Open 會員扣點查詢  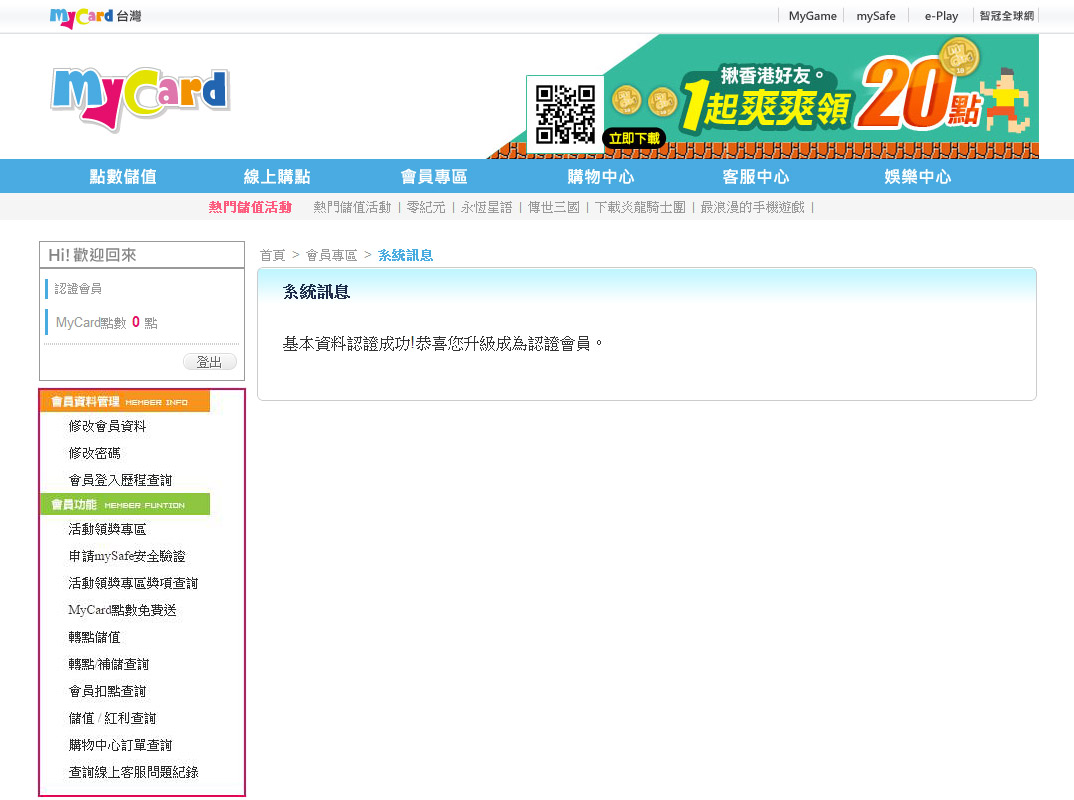pyautogui.click(x=108, y=692)
